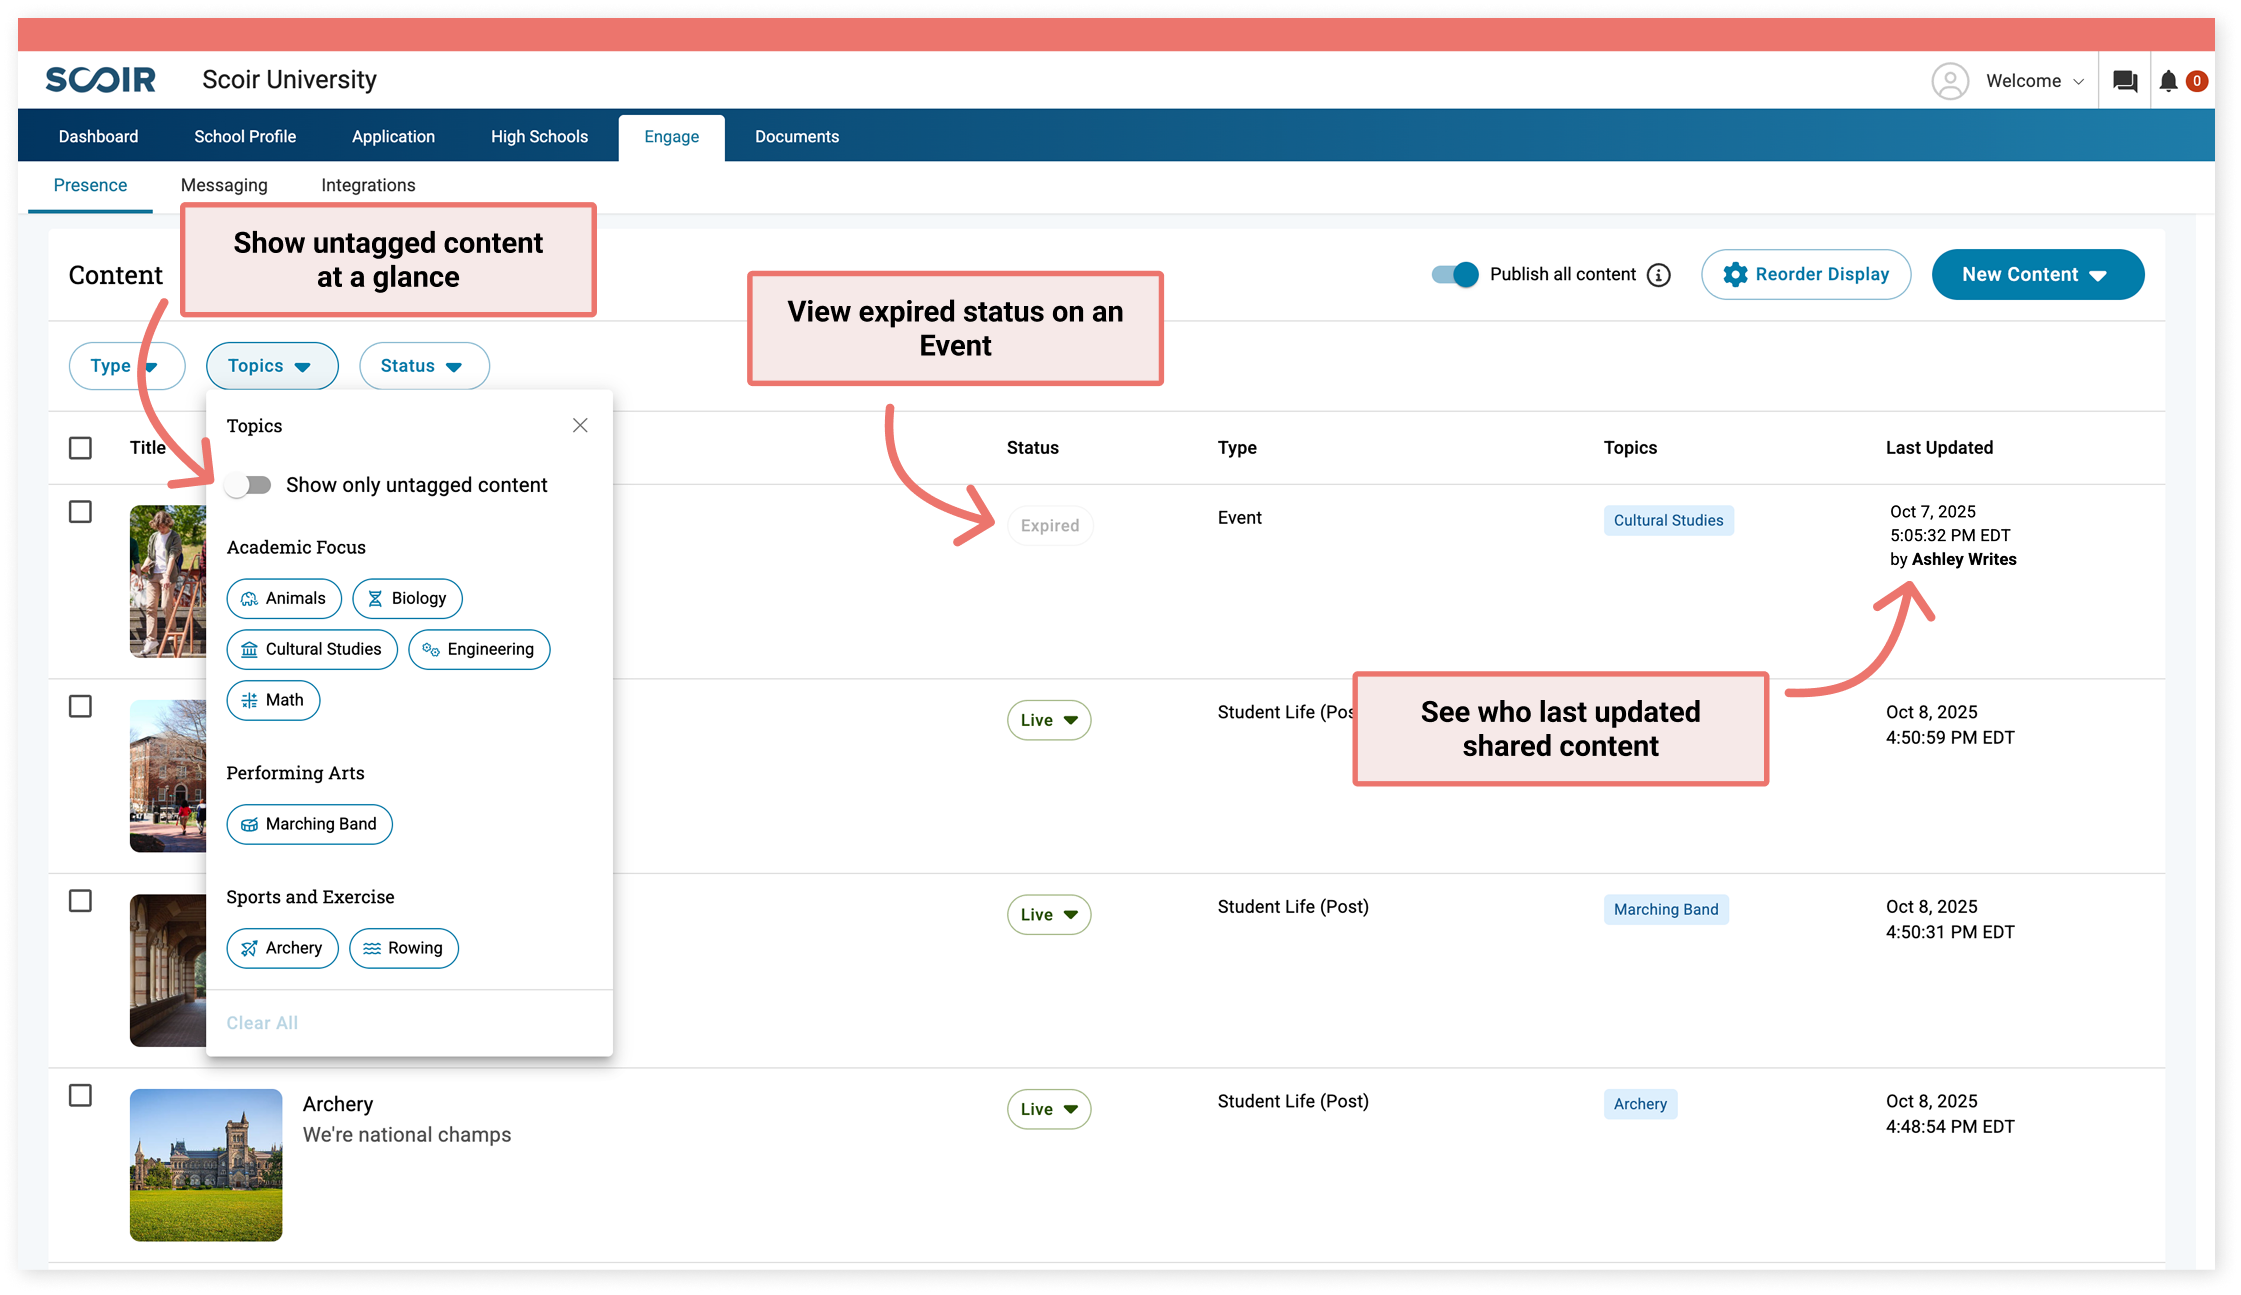Click the notifications bell icon
The width and height of the screenshot is (2241, 1295).
click(2168, 81)
